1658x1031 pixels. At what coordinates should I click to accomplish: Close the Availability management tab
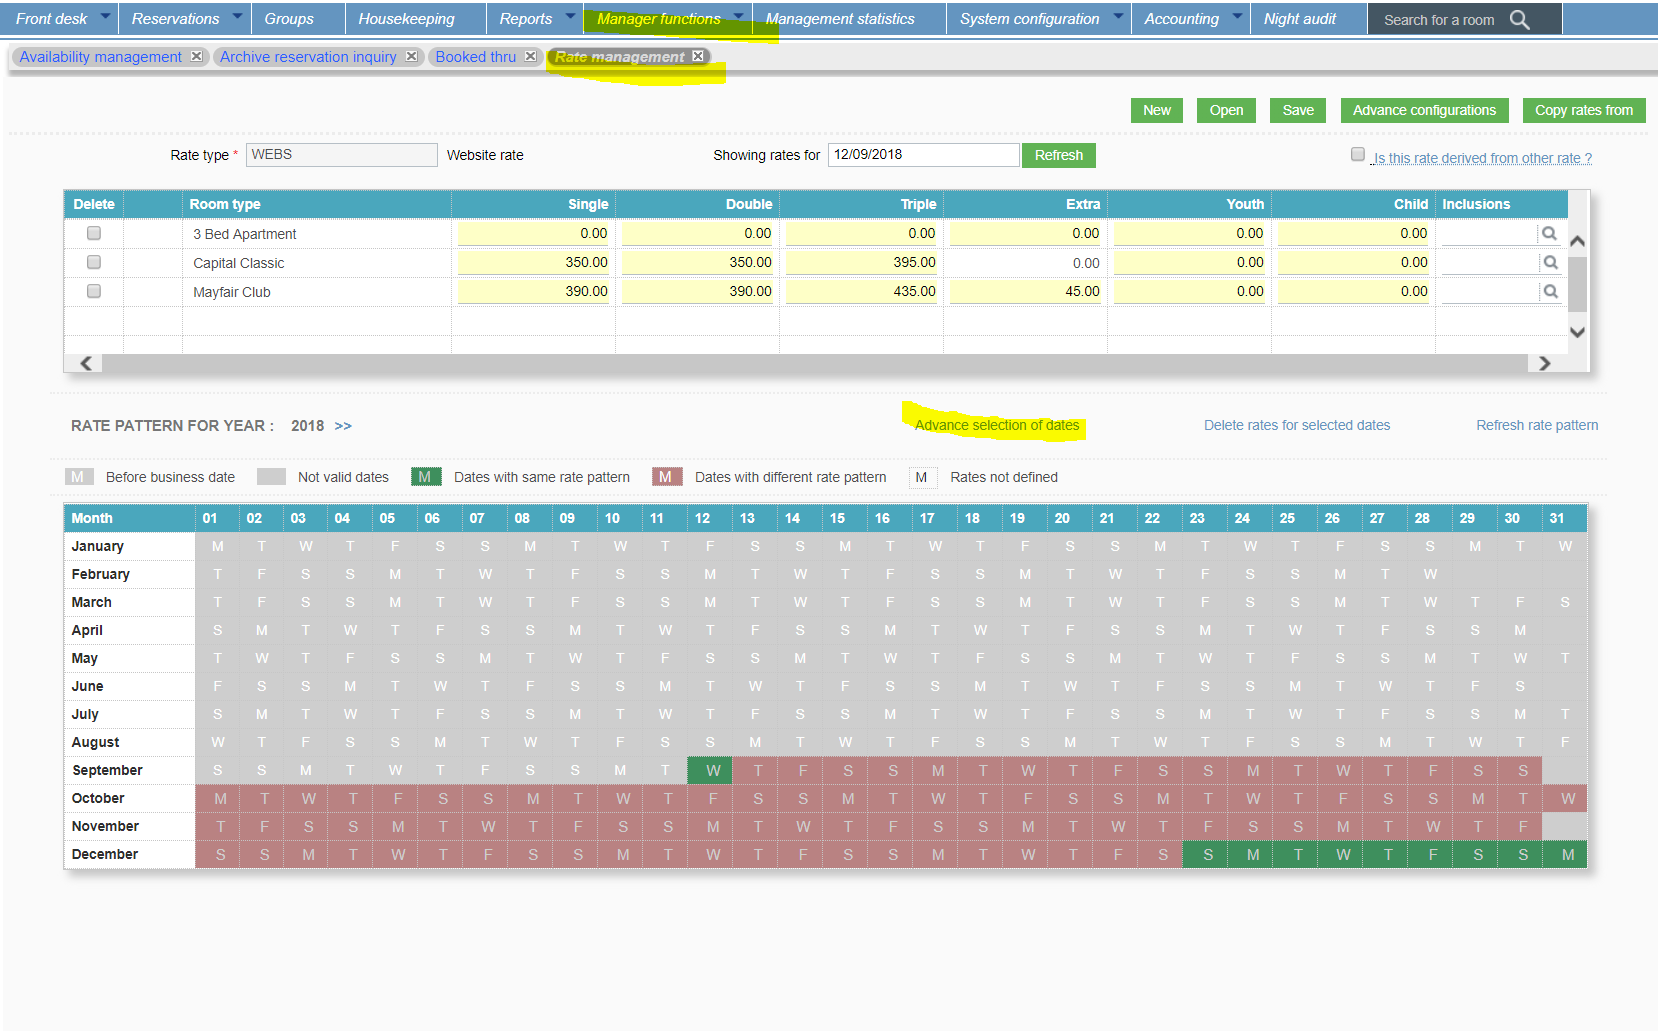click(x=196, y=57)
